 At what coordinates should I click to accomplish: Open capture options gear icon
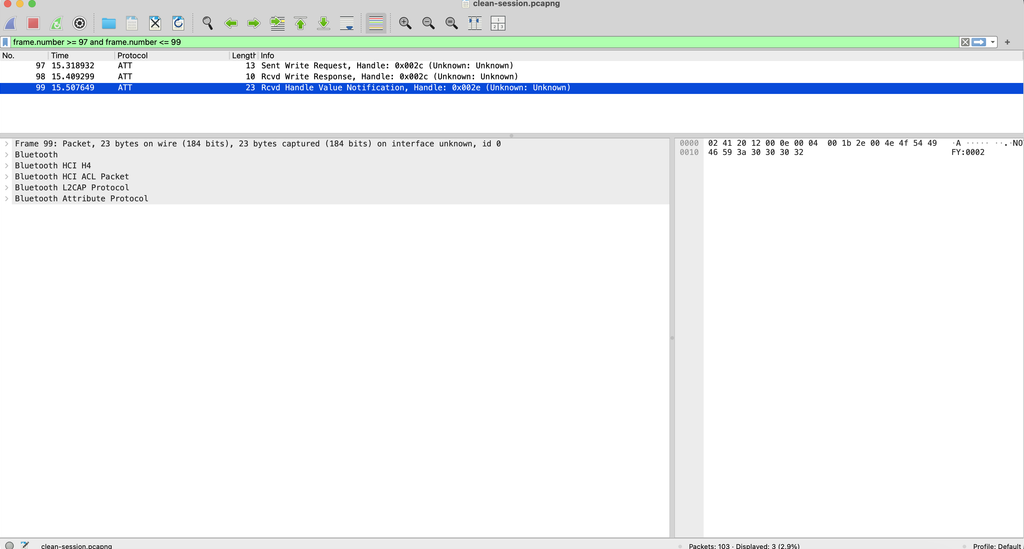tap(80, 24)
